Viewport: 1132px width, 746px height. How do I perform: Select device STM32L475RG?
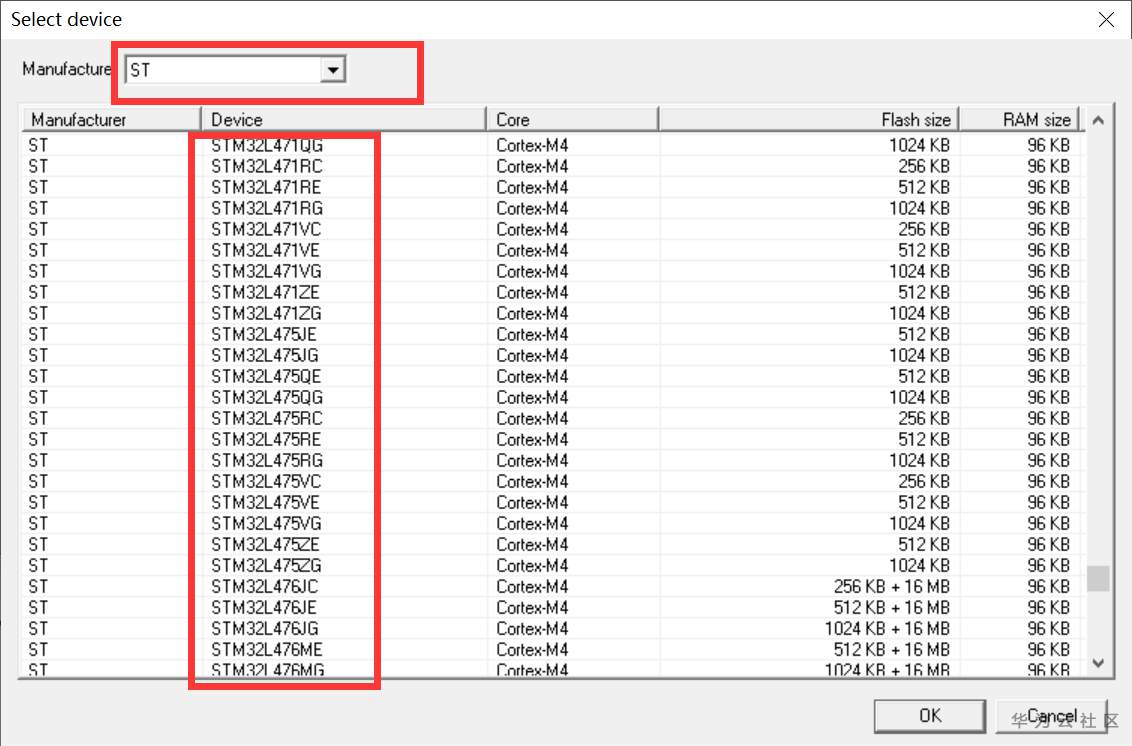pyautogui.click(x=267, y=459)
